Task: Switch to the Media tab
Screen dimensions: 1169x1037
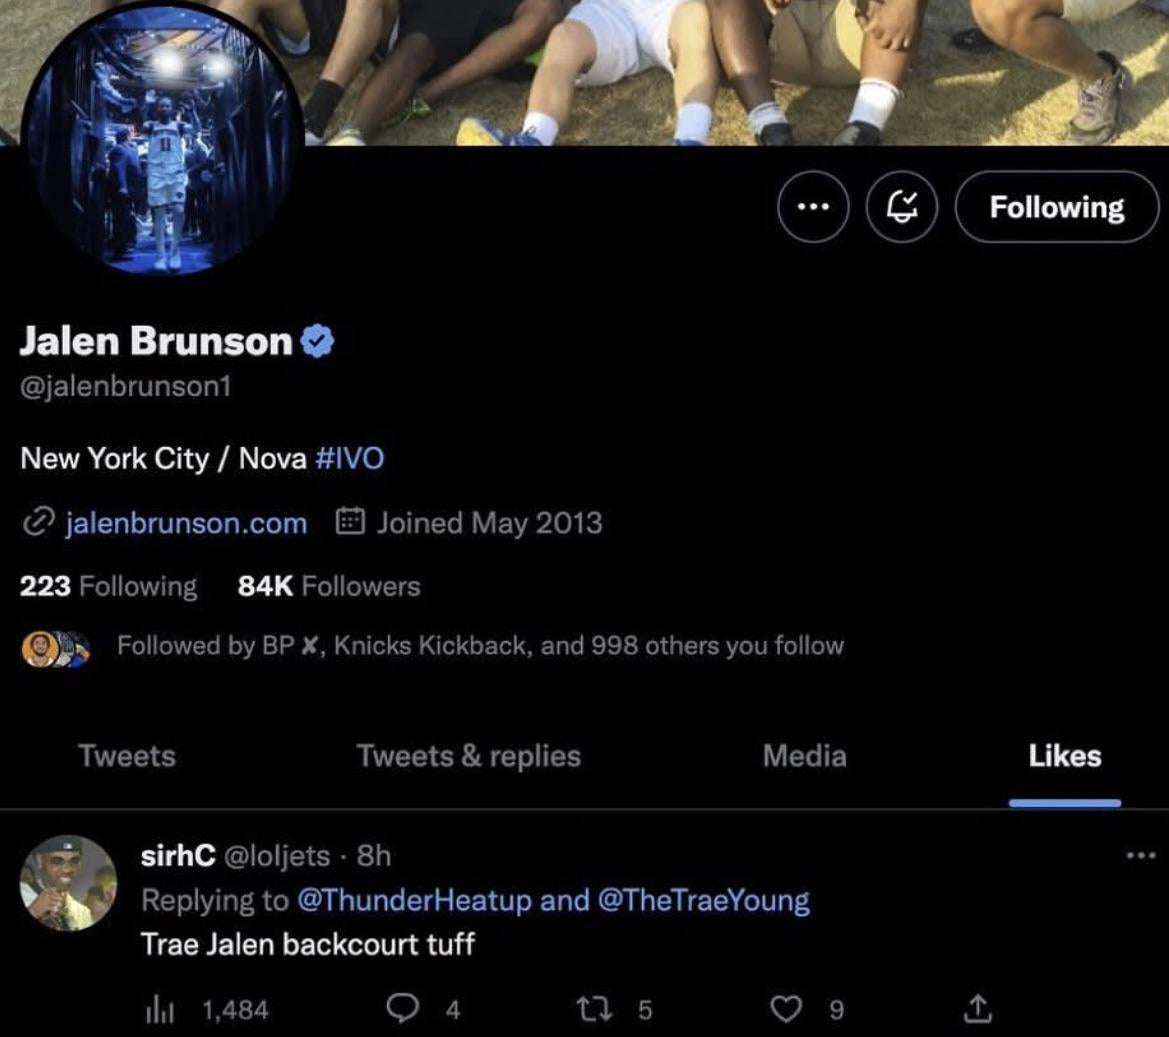Action: pos(804,756)
